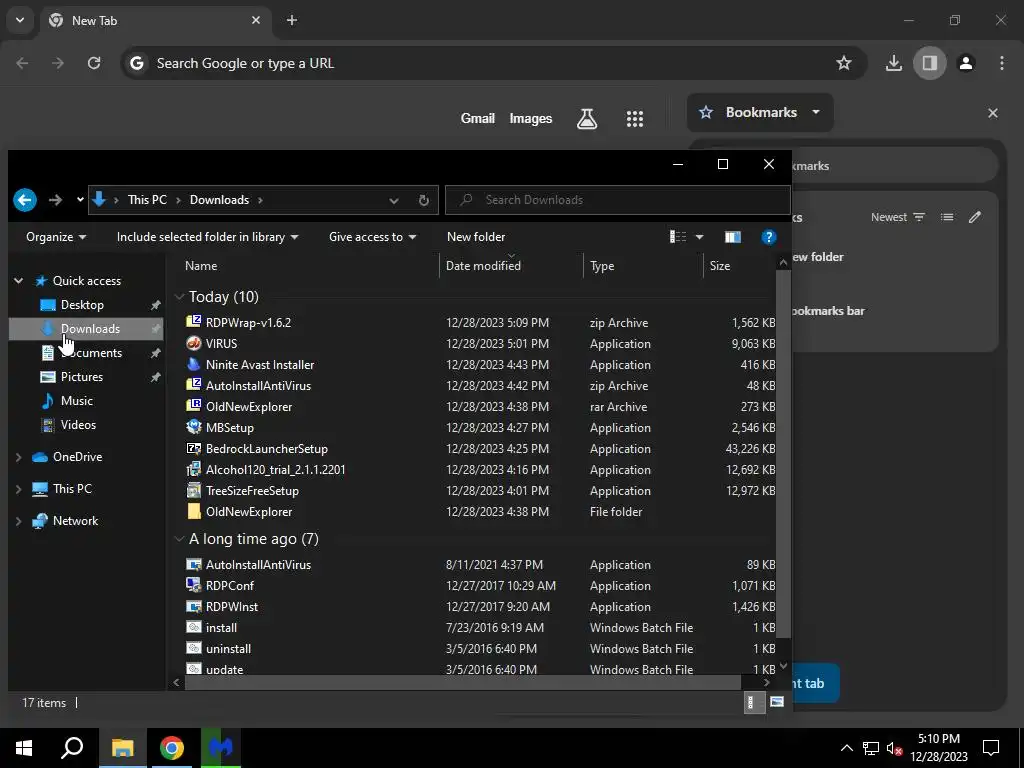This screenshot has height=768, width=1024.
Task: Select the RDPWInst application icon
Action: (x=193, y=607)
